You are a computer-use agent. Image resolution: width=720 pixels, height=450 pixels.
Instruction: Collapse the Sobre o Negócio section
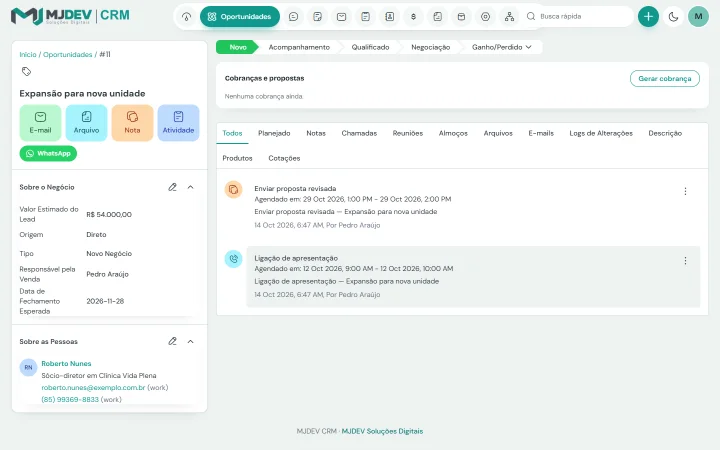point(191,187)
